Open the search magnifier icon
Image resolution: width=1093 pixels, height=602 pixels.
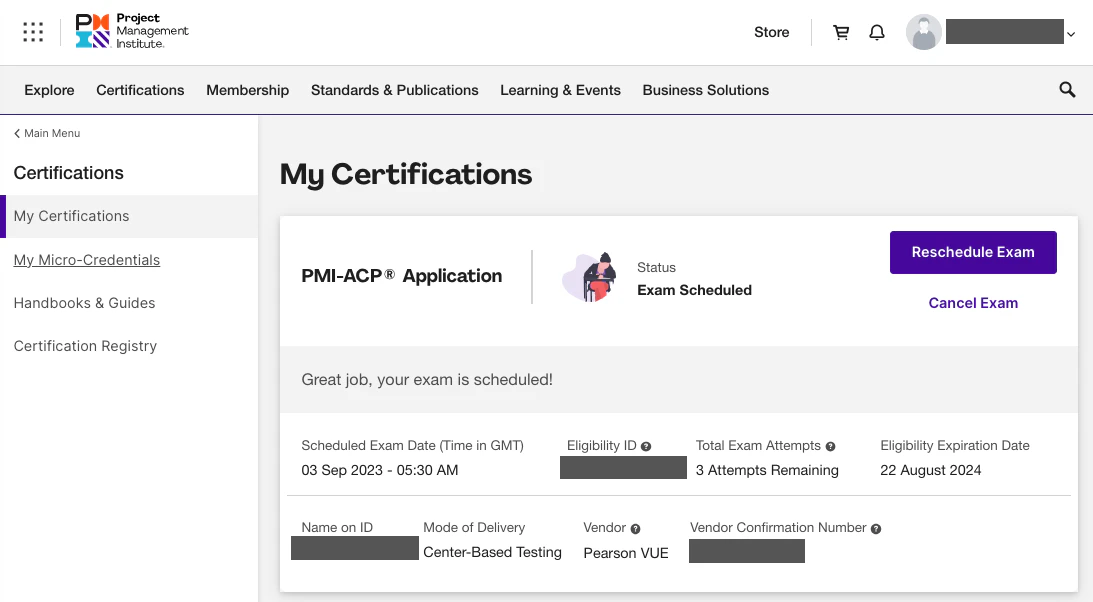1067,89
